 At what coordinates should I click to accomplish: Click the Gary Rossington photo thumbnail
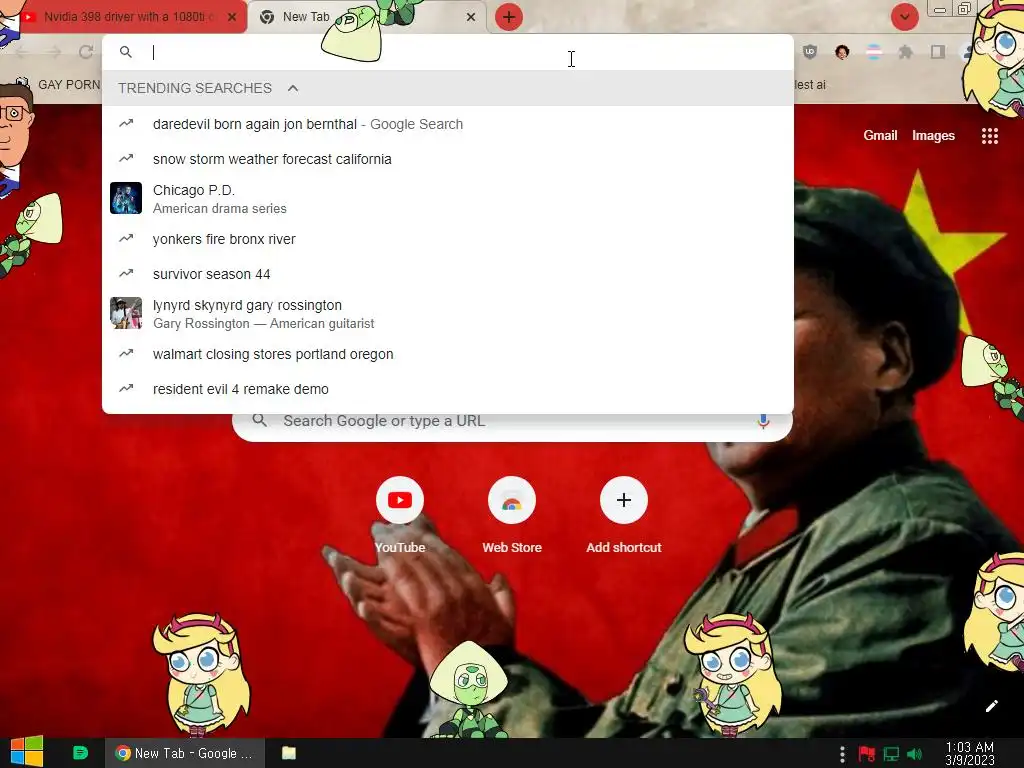click(x=126, y=313)
